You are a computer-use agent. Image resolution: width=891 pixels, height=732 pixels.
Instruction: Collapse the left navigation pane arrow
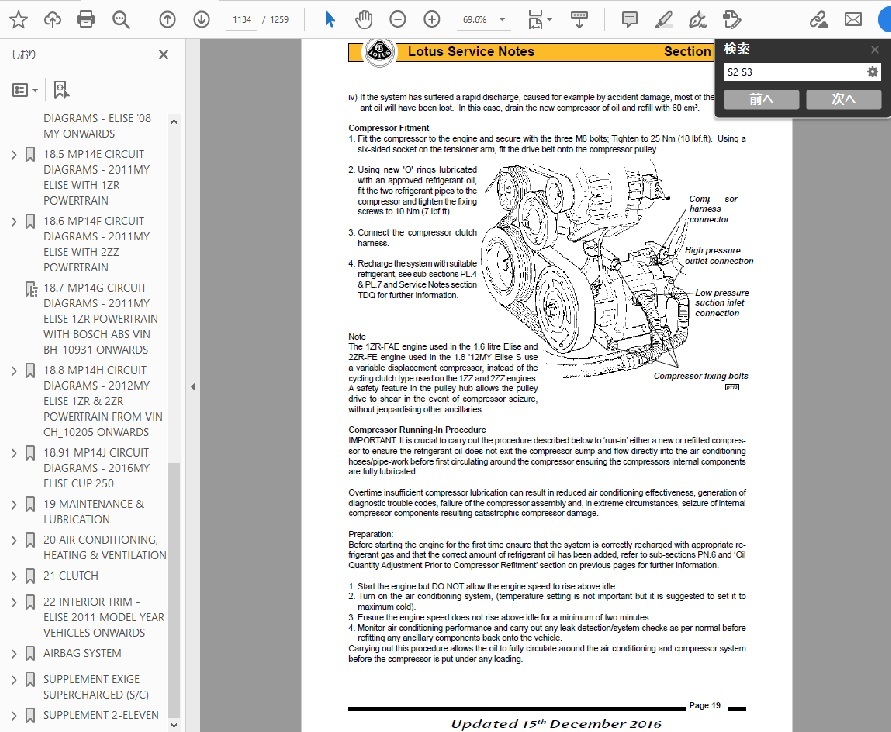point(193,386)
